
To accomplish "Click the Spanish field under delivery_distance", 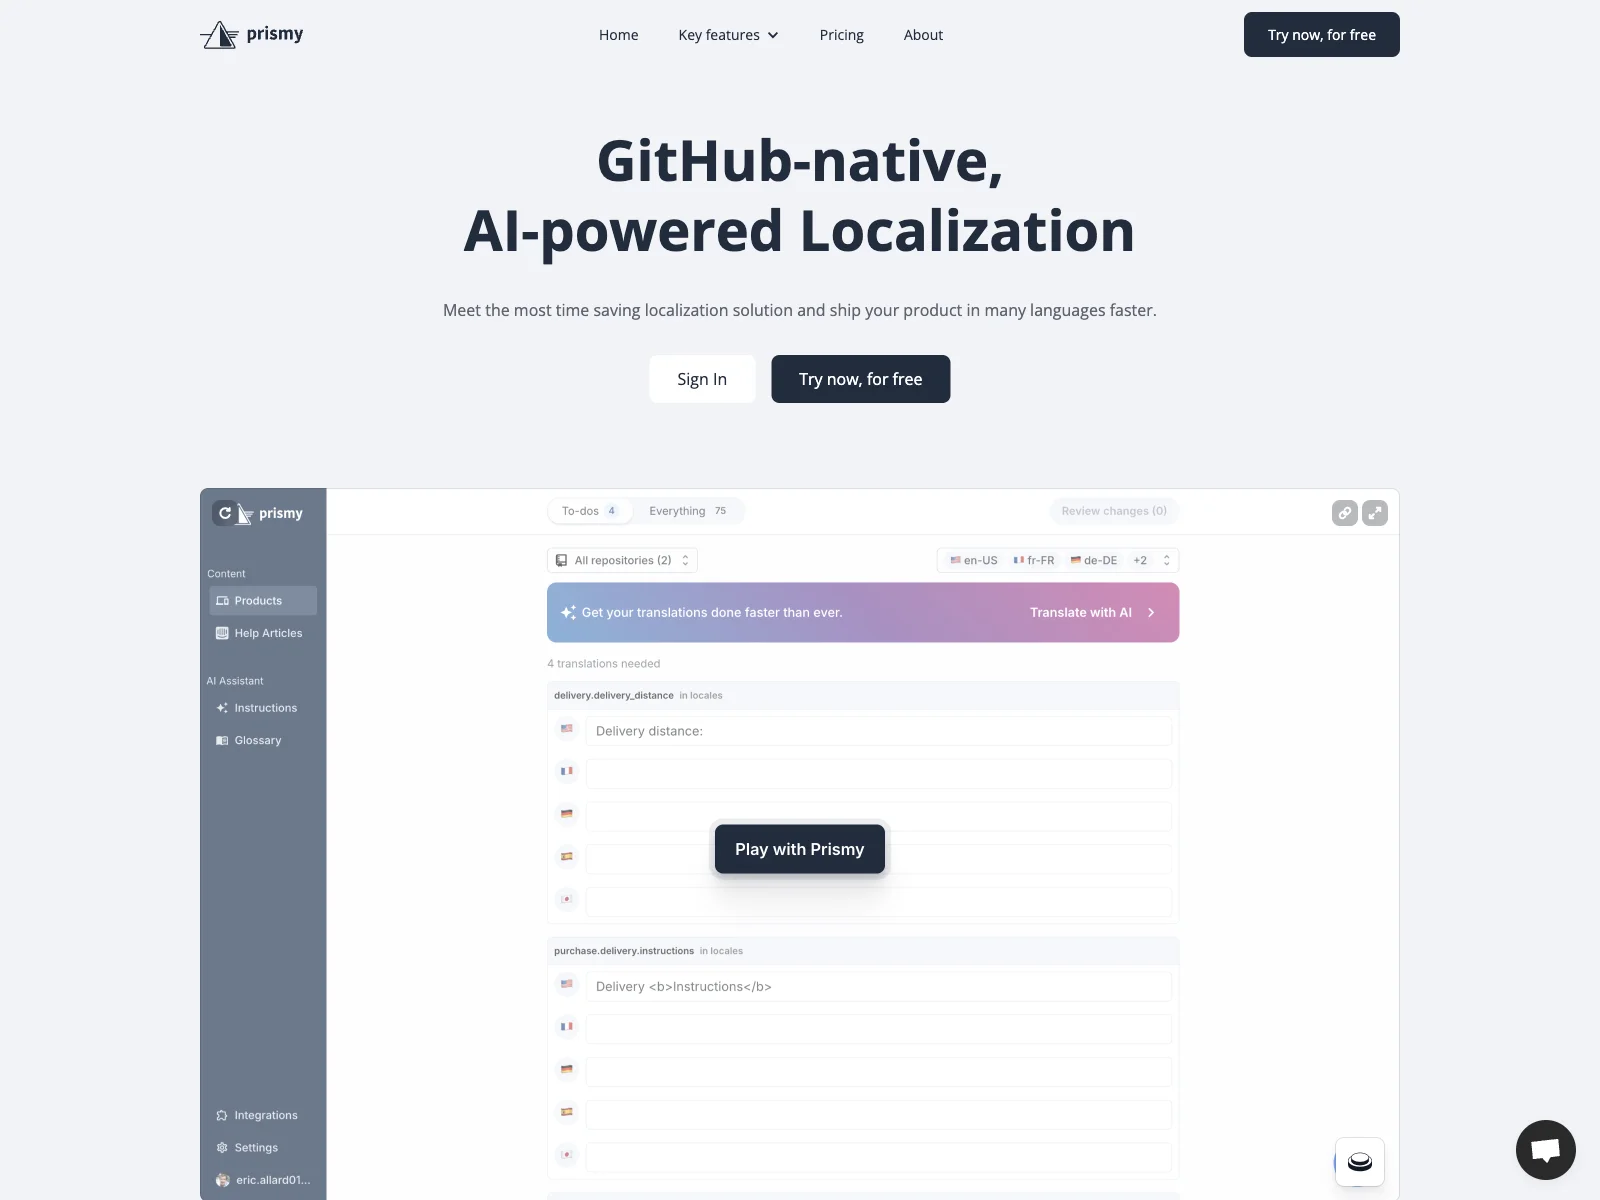I will [x=878, y=859].
